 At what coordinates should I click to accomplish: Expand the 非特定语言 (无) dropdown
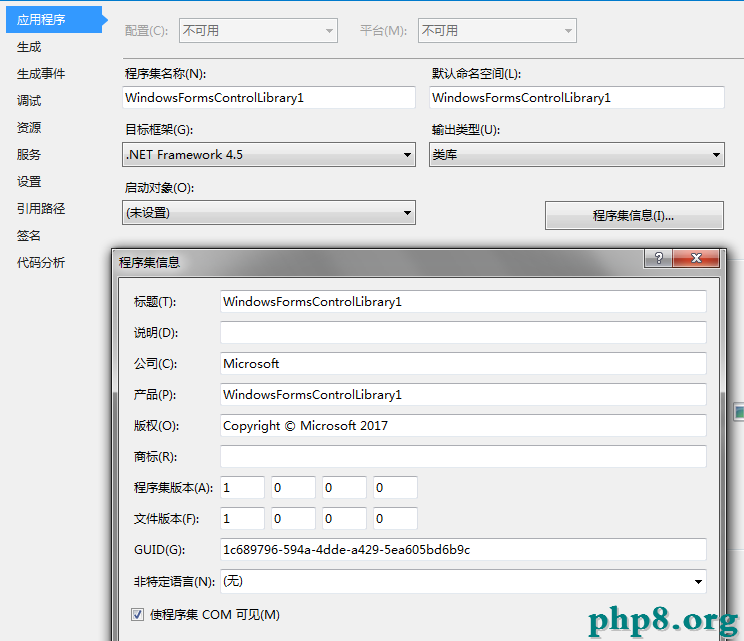464,581
